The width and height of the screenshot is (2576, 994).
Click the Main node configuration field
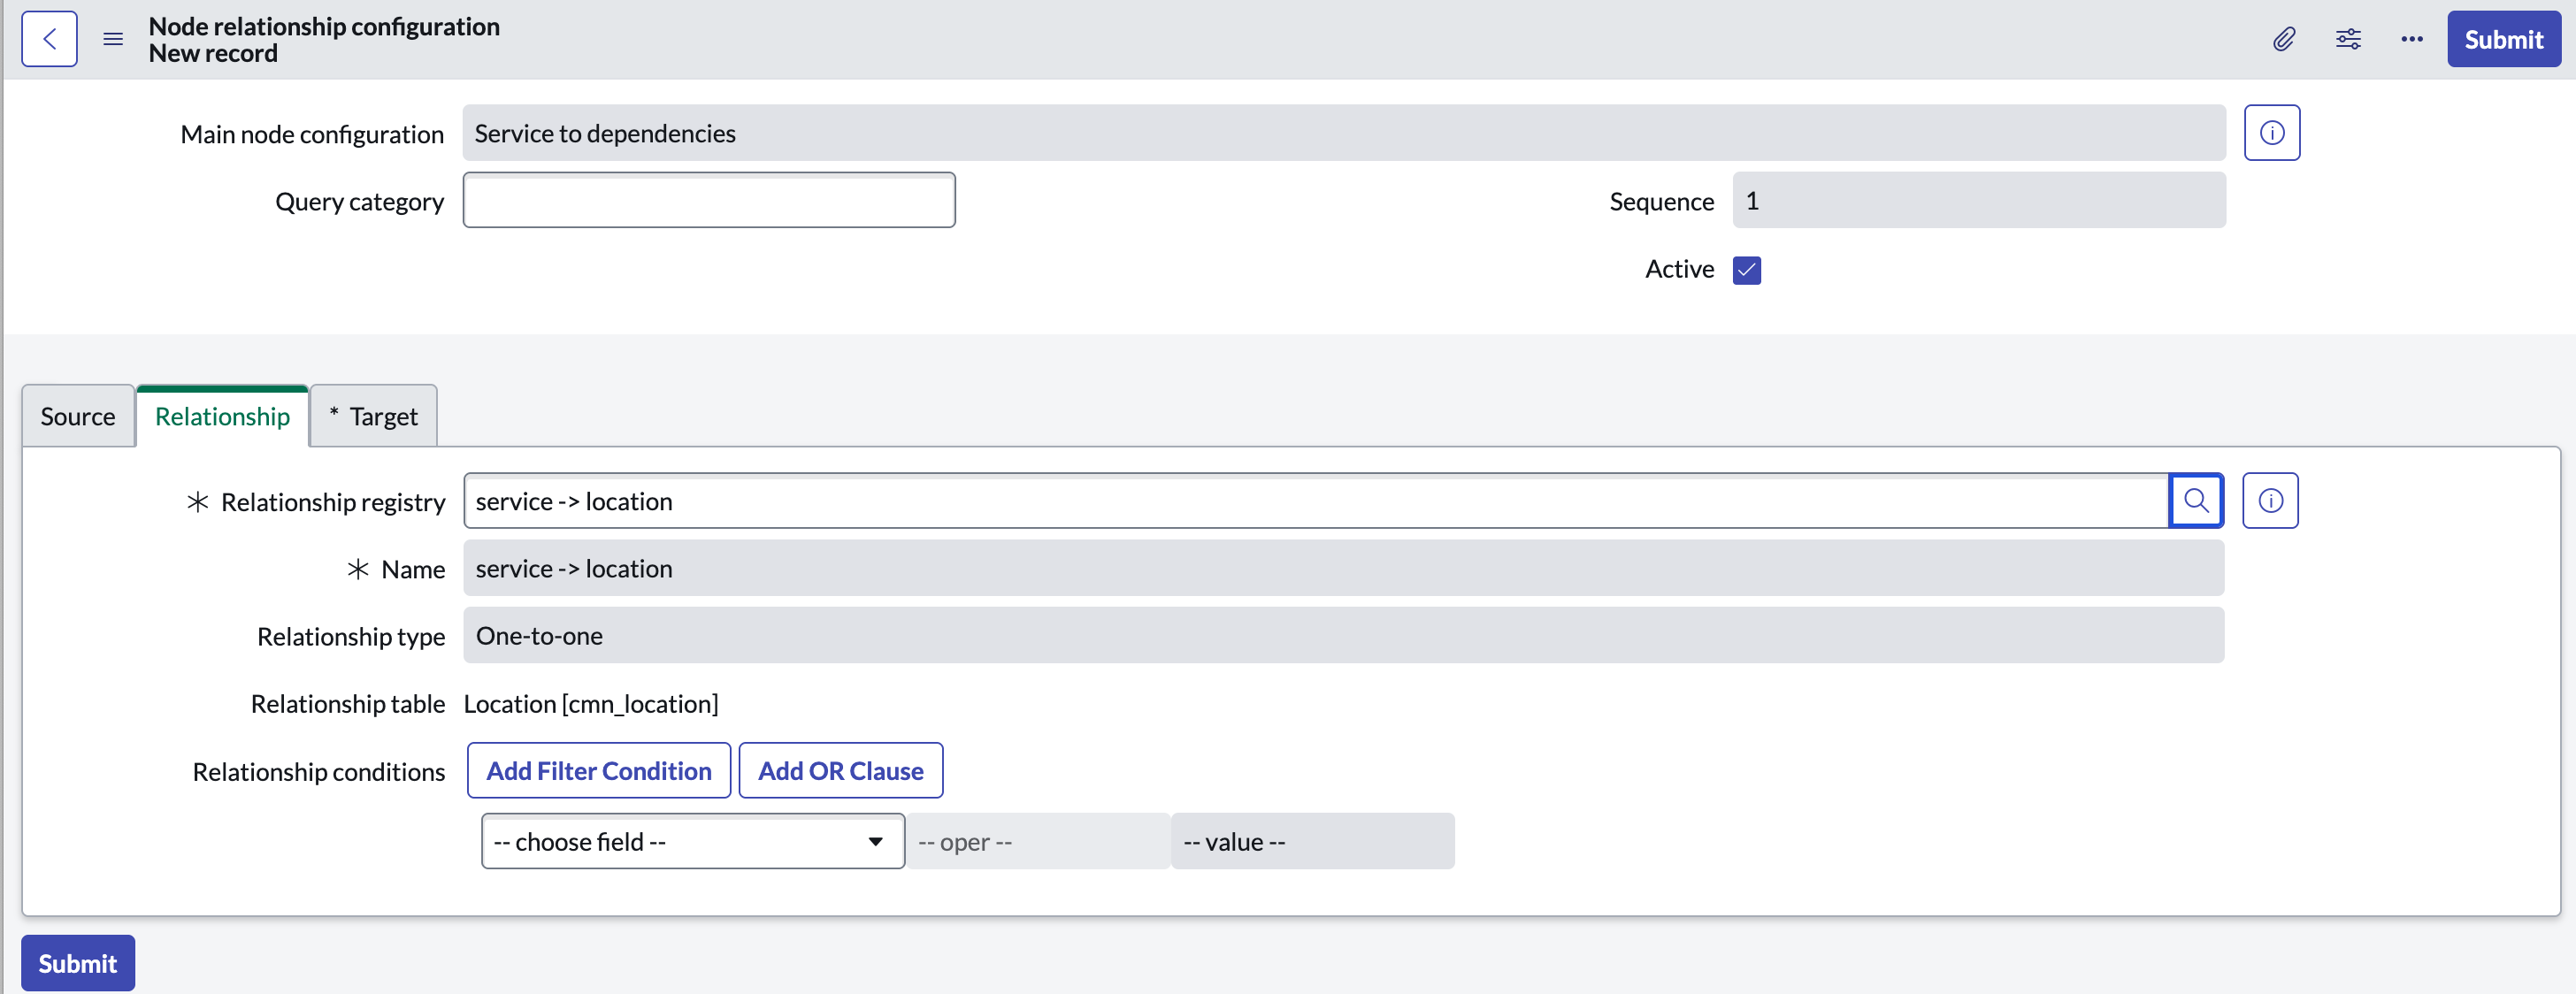(1343, 132)
